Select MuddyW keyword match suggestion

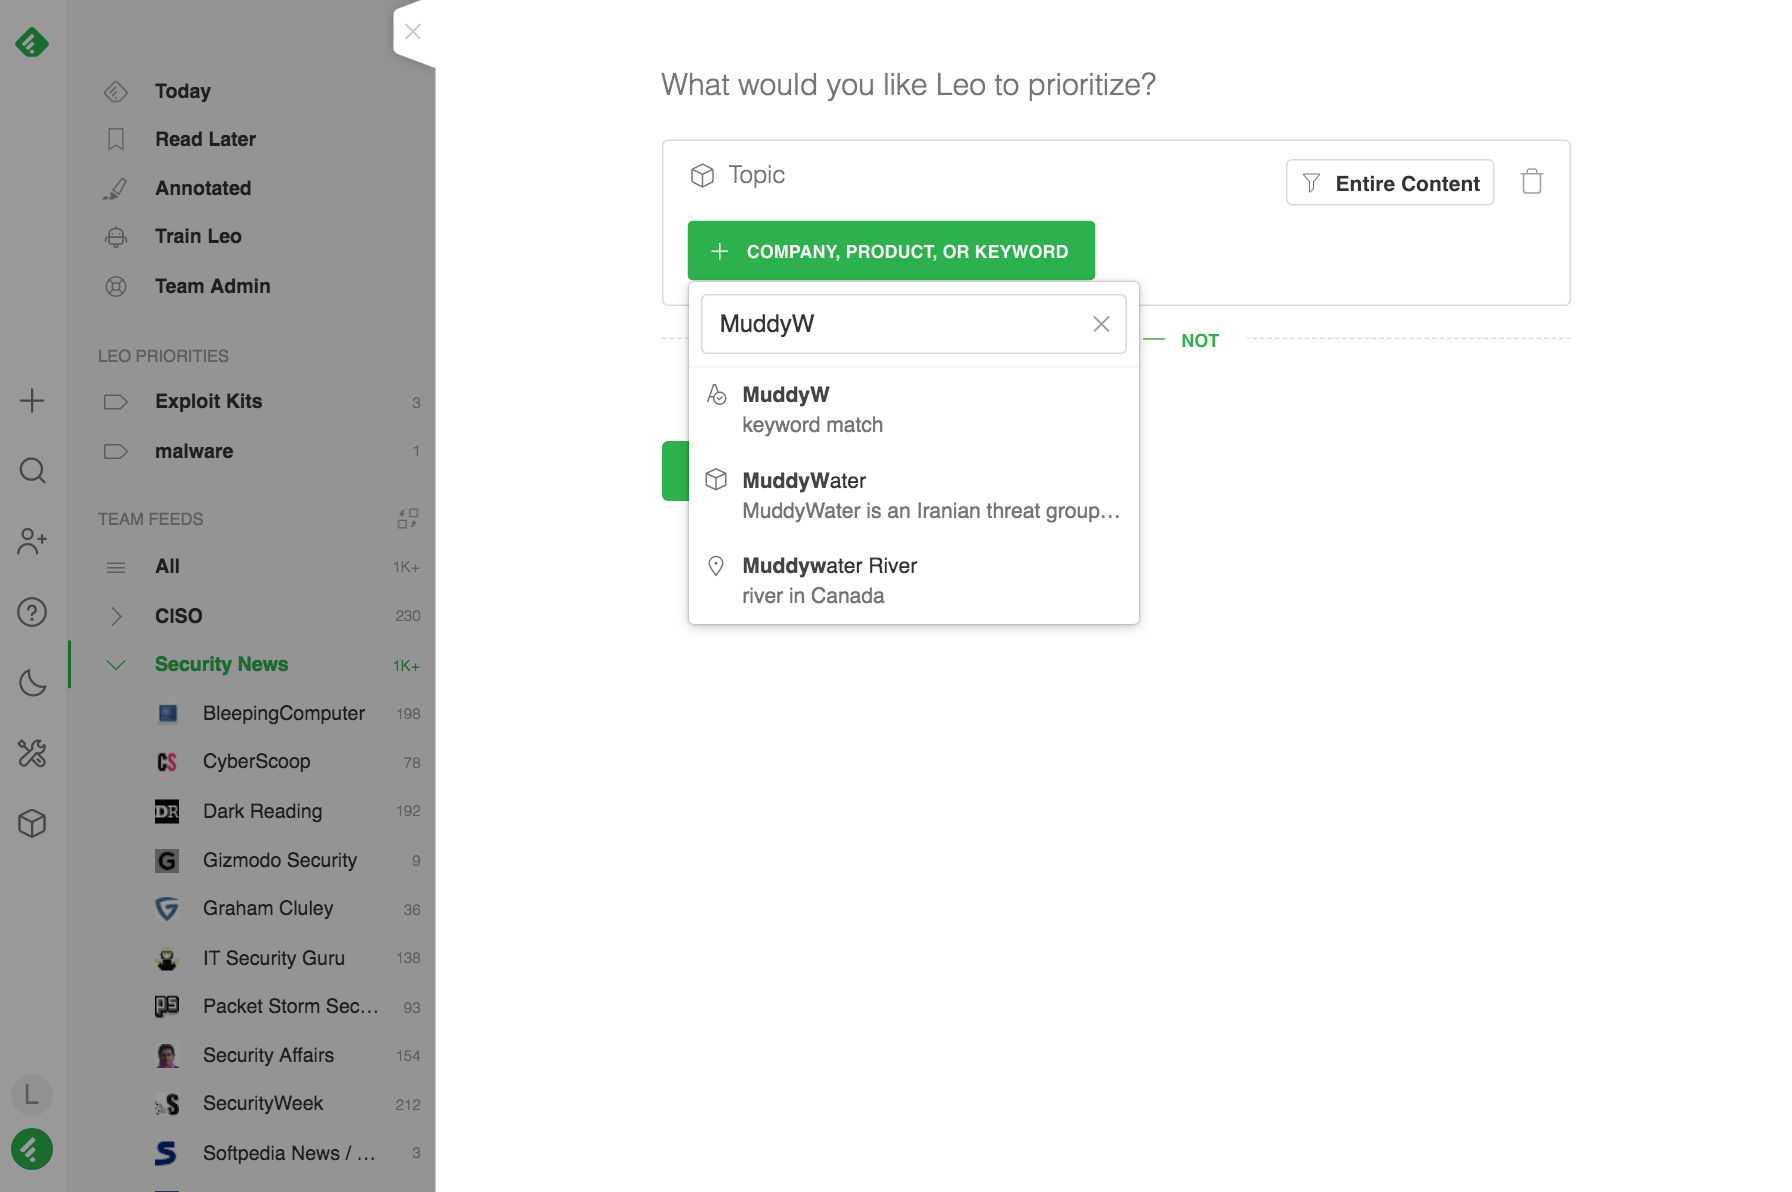point(913,410)
